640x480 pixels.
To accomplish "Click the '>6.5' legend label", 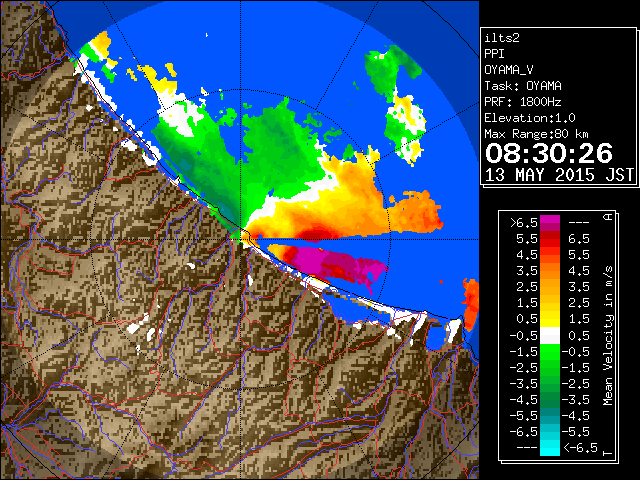I will click(x=524, y=222).
